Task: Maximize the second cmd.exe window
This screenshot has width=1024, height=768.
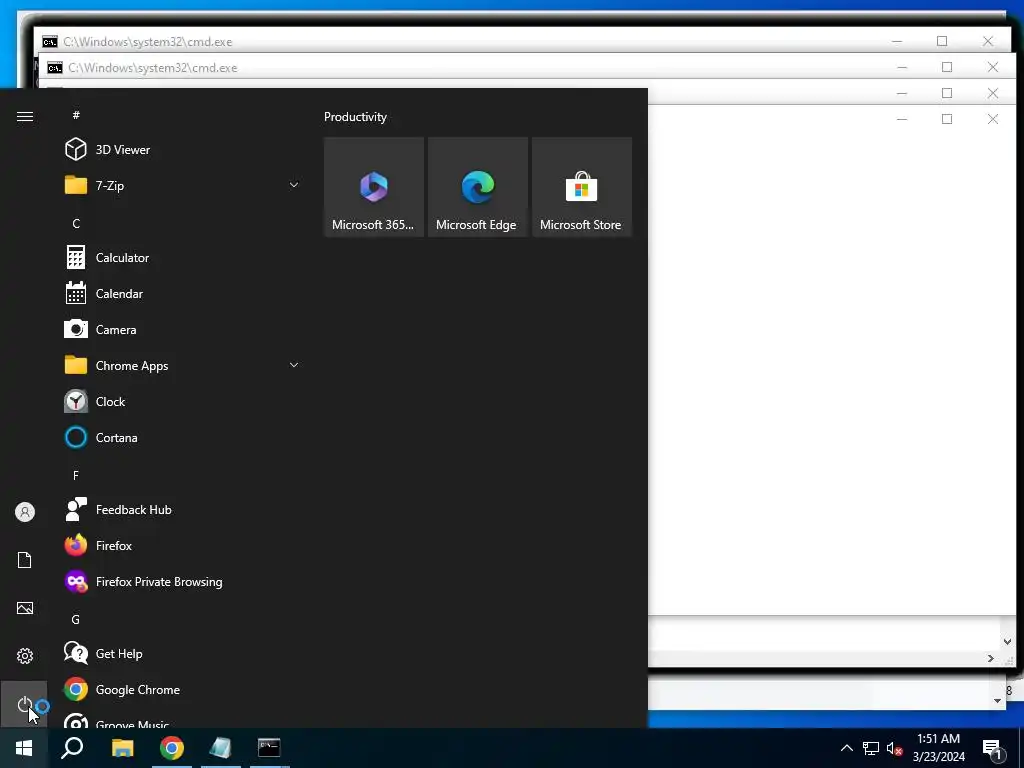Action: pyautogui.click(x=947, y=67)
